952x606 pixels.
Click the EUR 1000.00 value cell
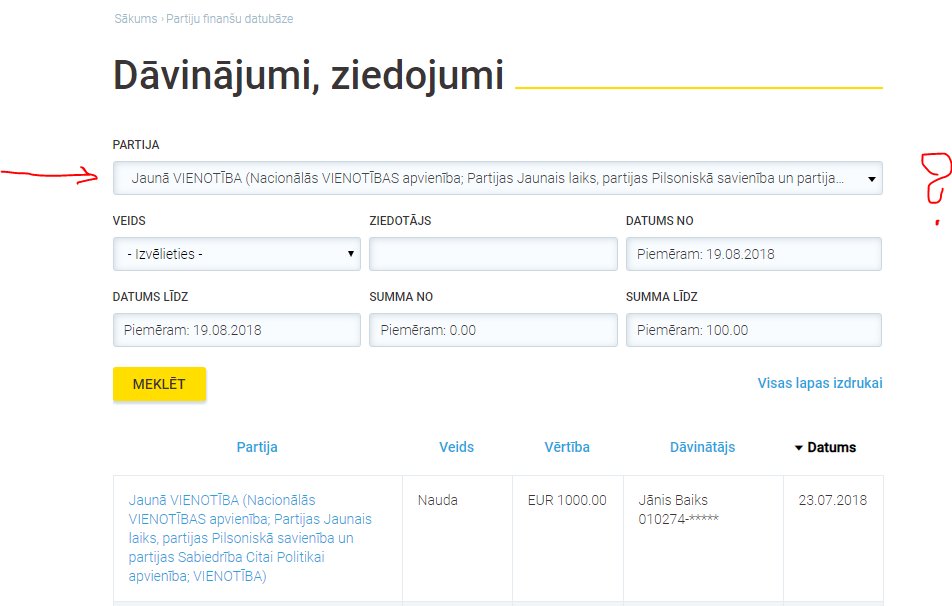point(566,500)
